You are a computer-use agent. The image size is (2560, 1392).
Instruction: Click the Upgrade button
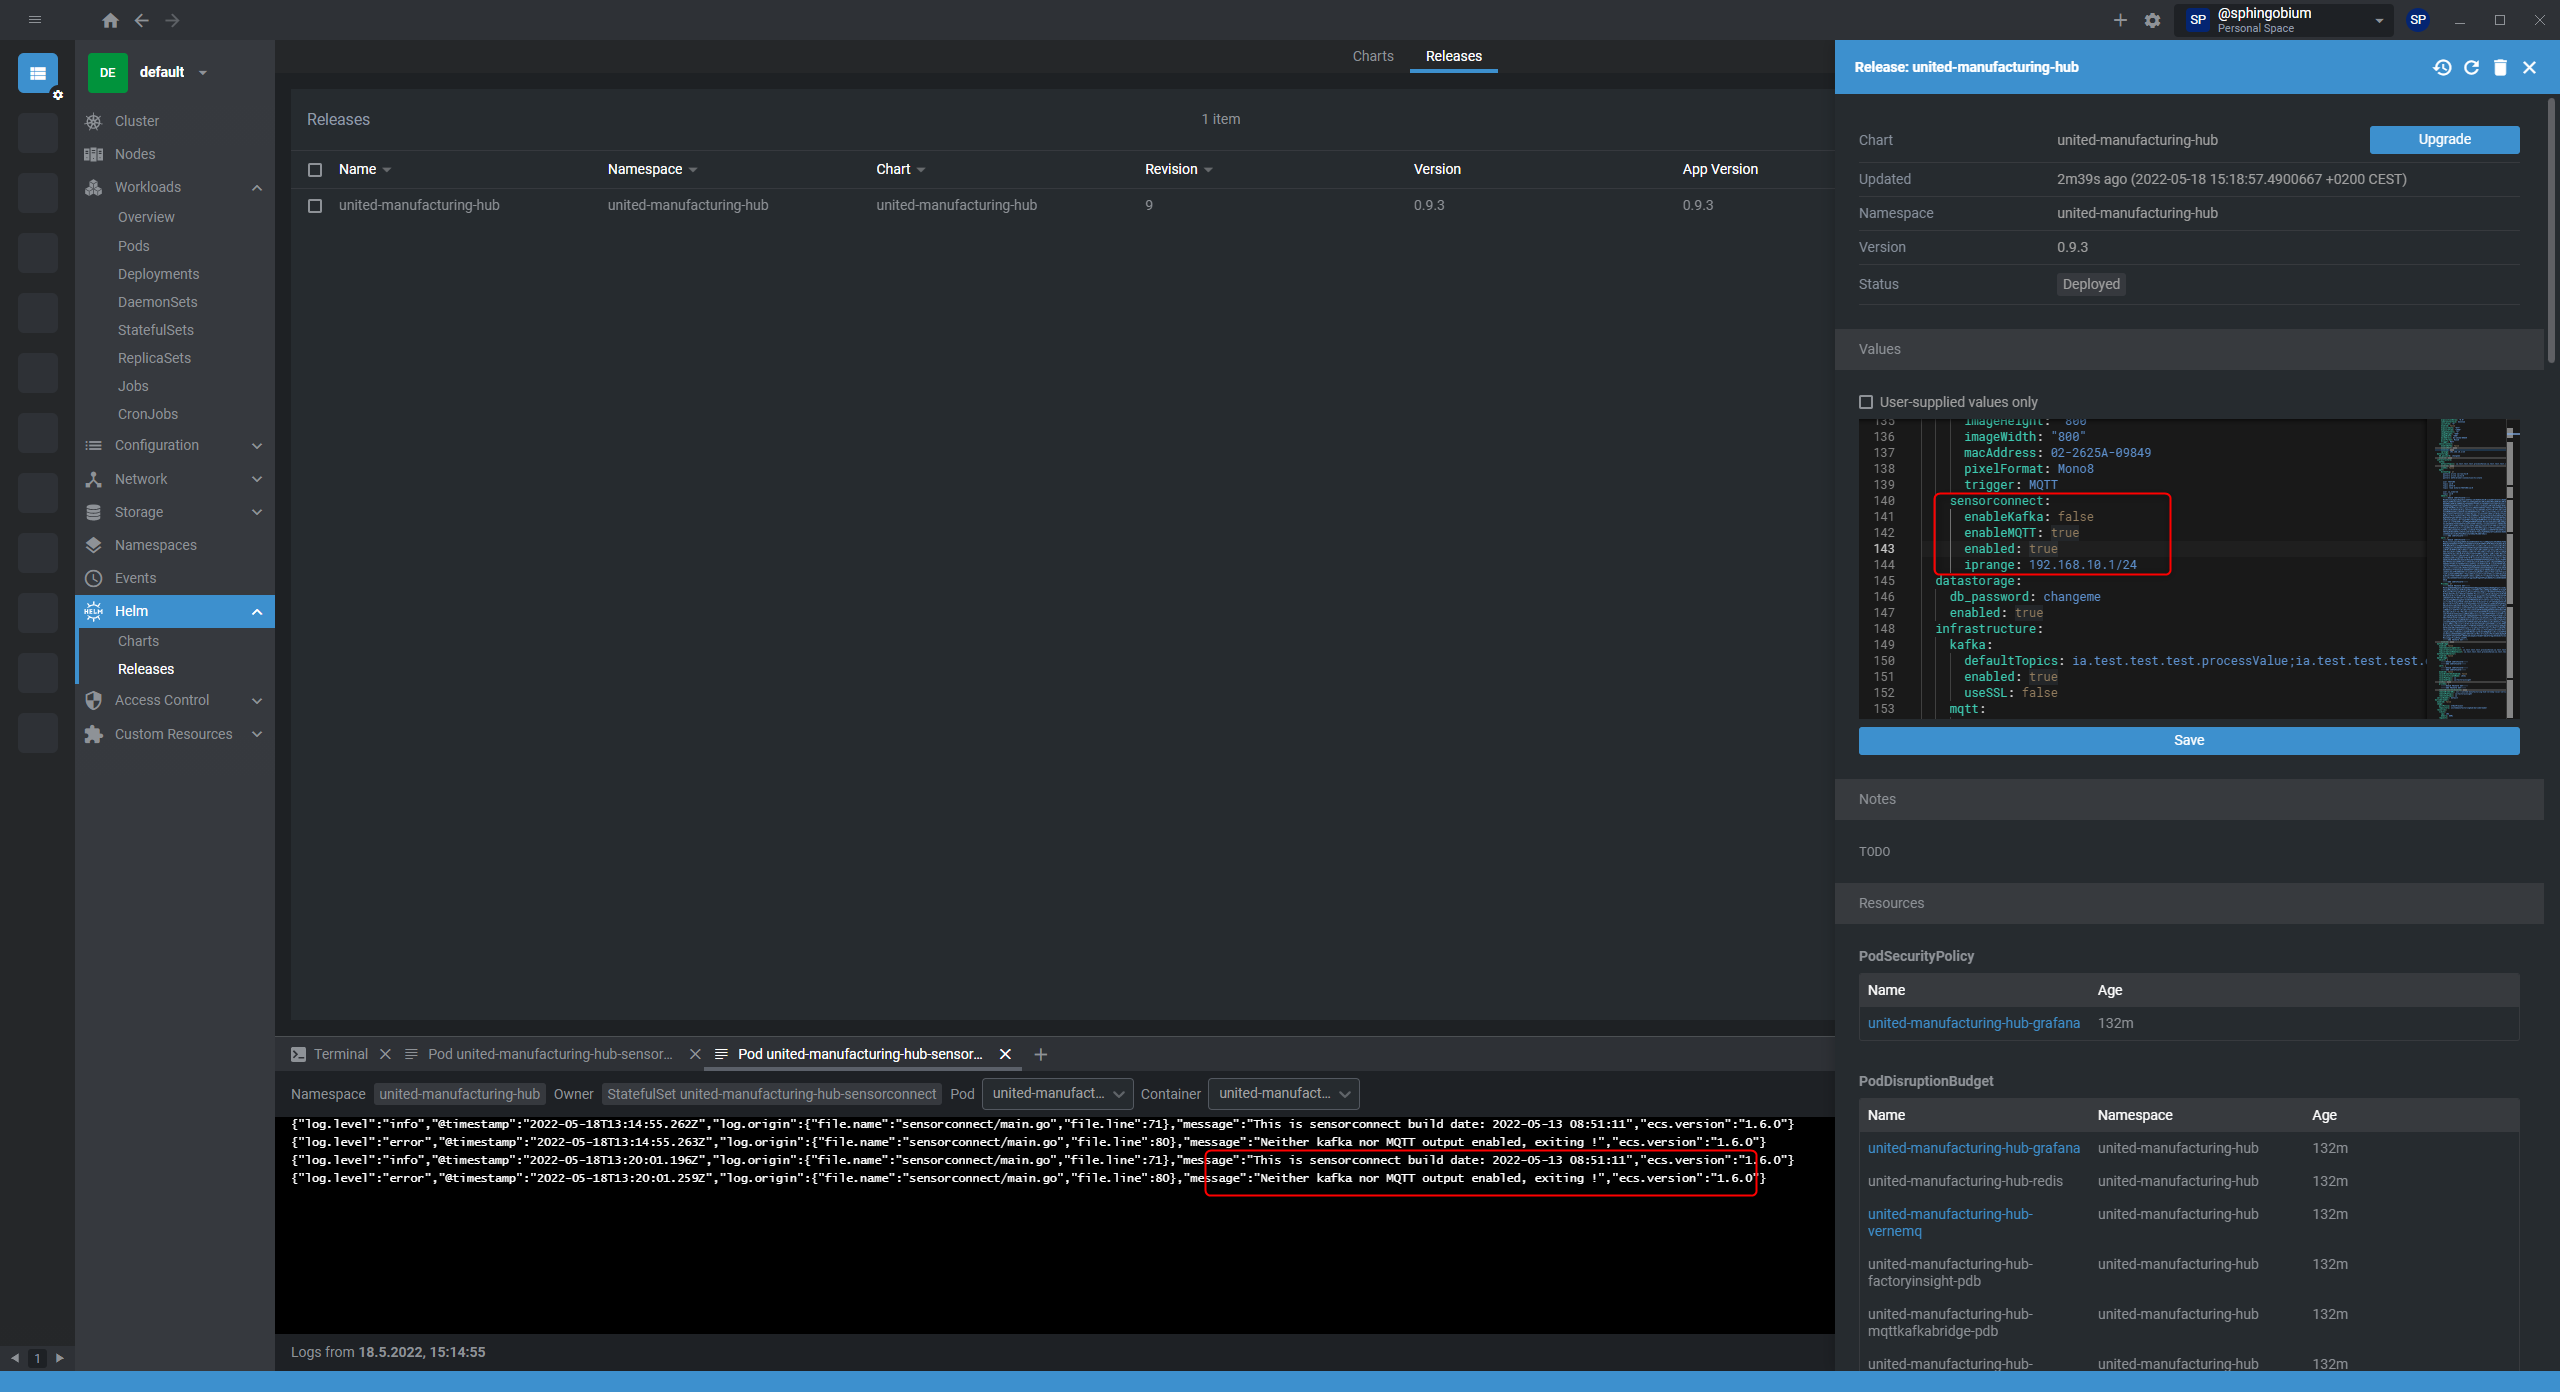pyautogui.click(x=2443, y=140)
